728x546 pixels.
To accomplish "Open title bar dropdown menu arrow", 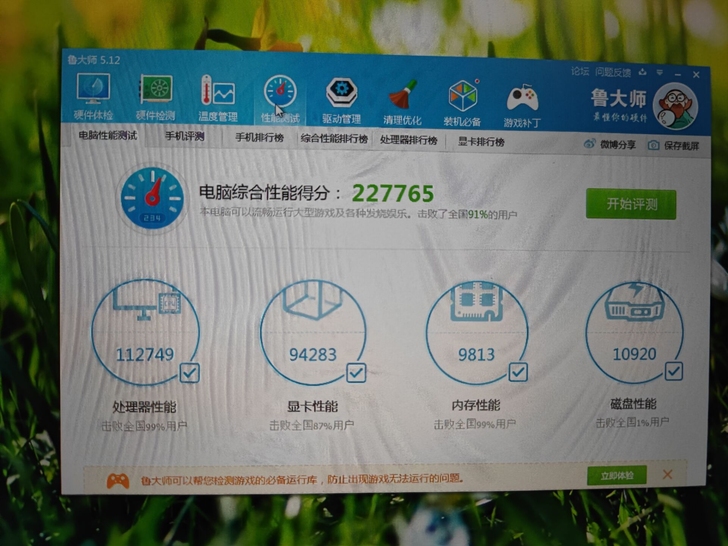I will point(659,73).
